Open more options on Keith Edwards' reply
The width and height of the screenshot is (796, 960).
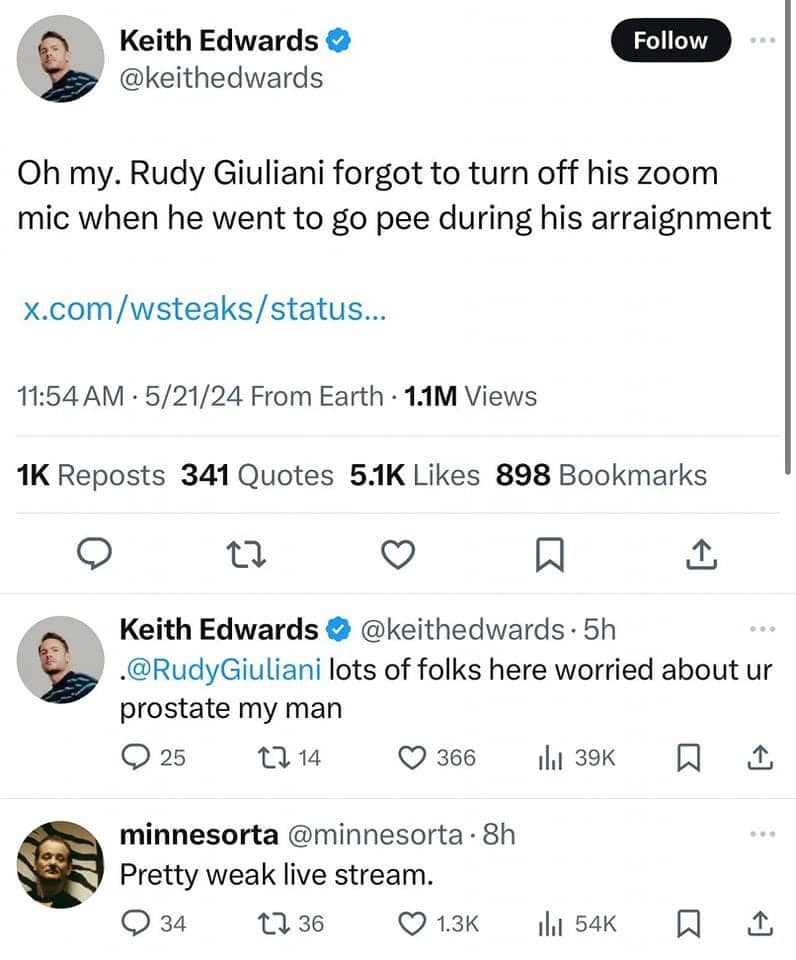click(x=764, y=630)
